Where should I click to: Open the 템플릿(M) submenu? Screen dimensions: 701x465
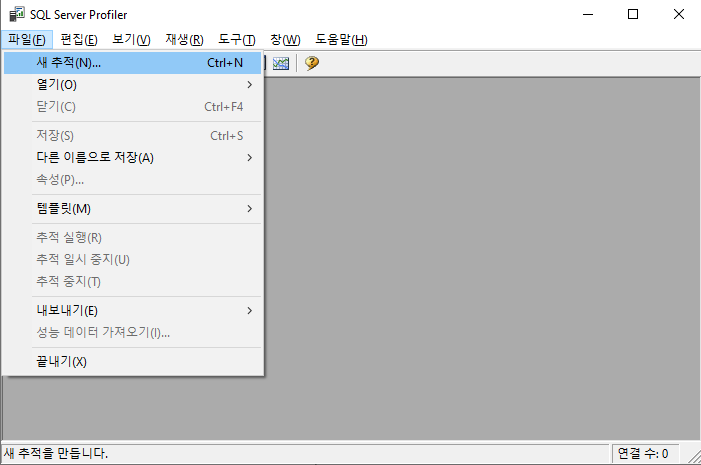pyautogui.click(x=132, y=209)
